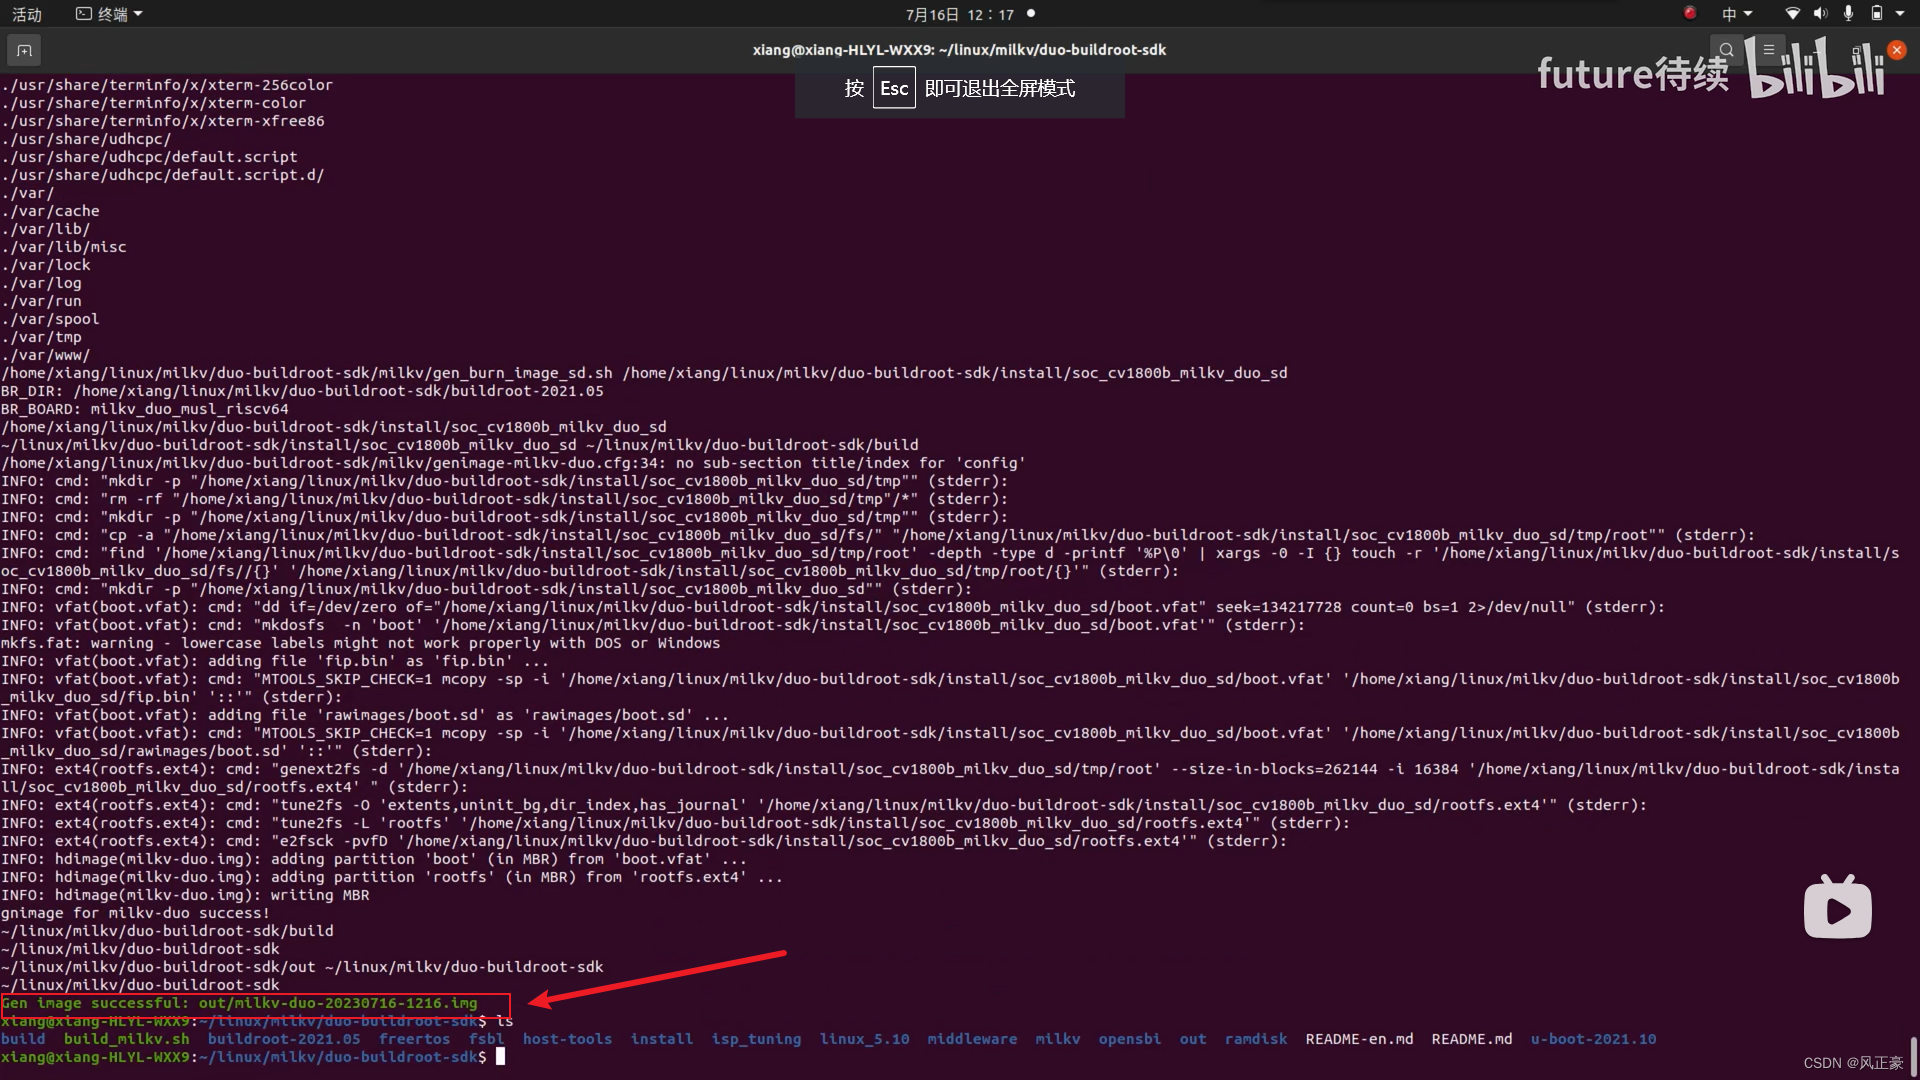This screenshot has height=1080, width=1920.
Task: Click the terminal cursor at the last prompt
Action: [500, 1056]
